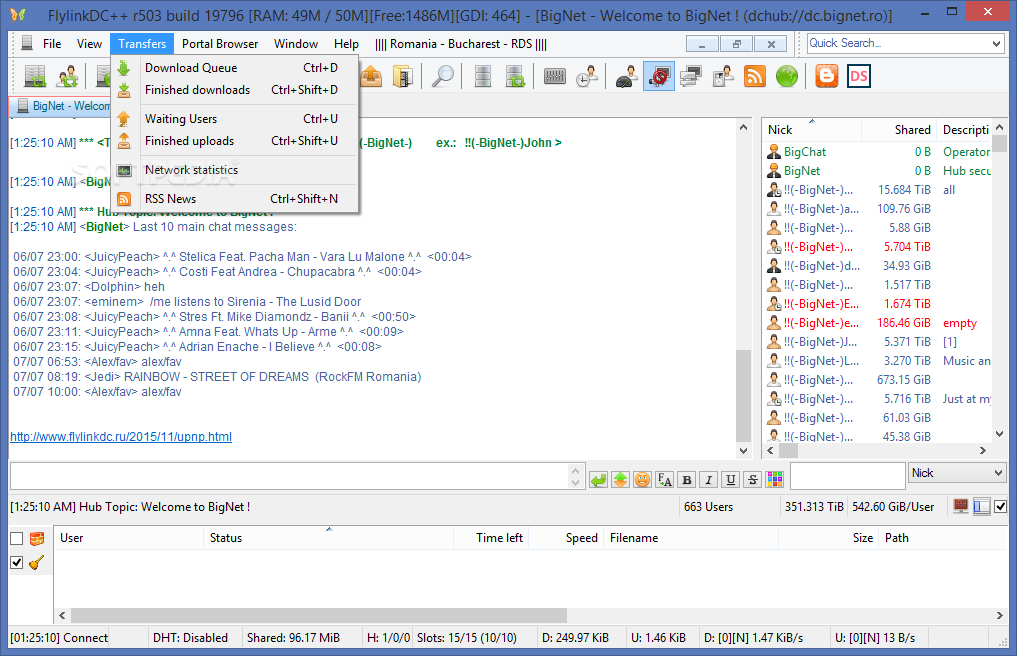The image size is (1017, 656).
Task: Click the chat message input box
Action: (x=291, y=476)
